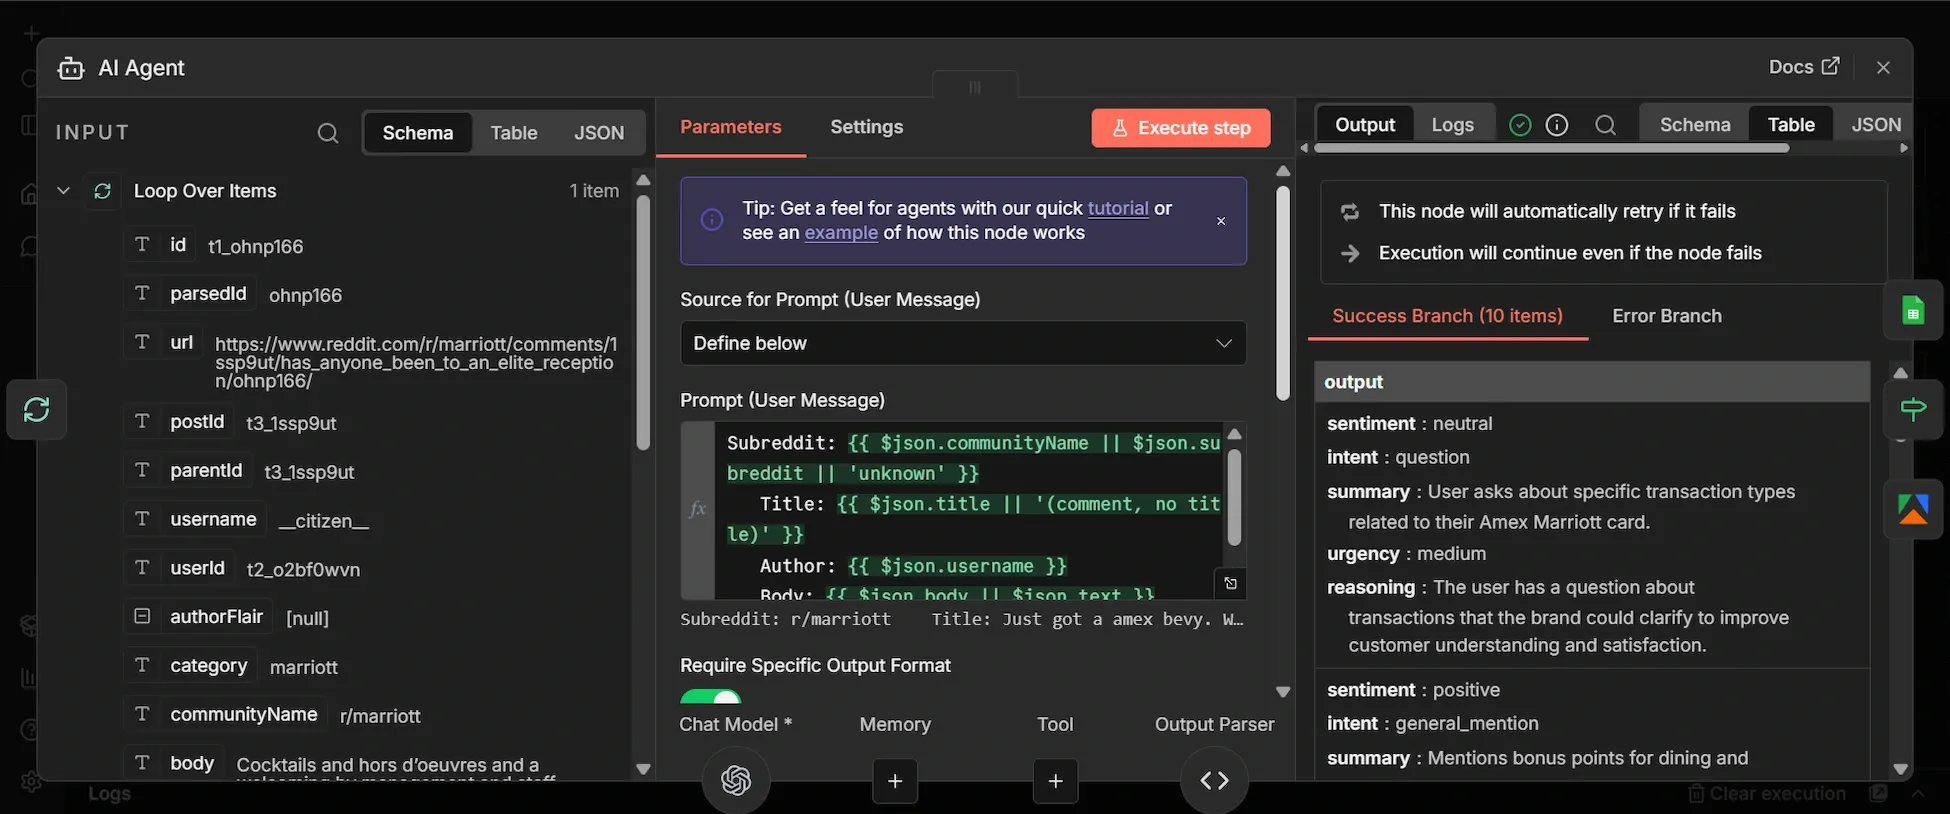This screenshot has width=1950, height=814.
Task: Open the Parameters tab
Action: 731,127
